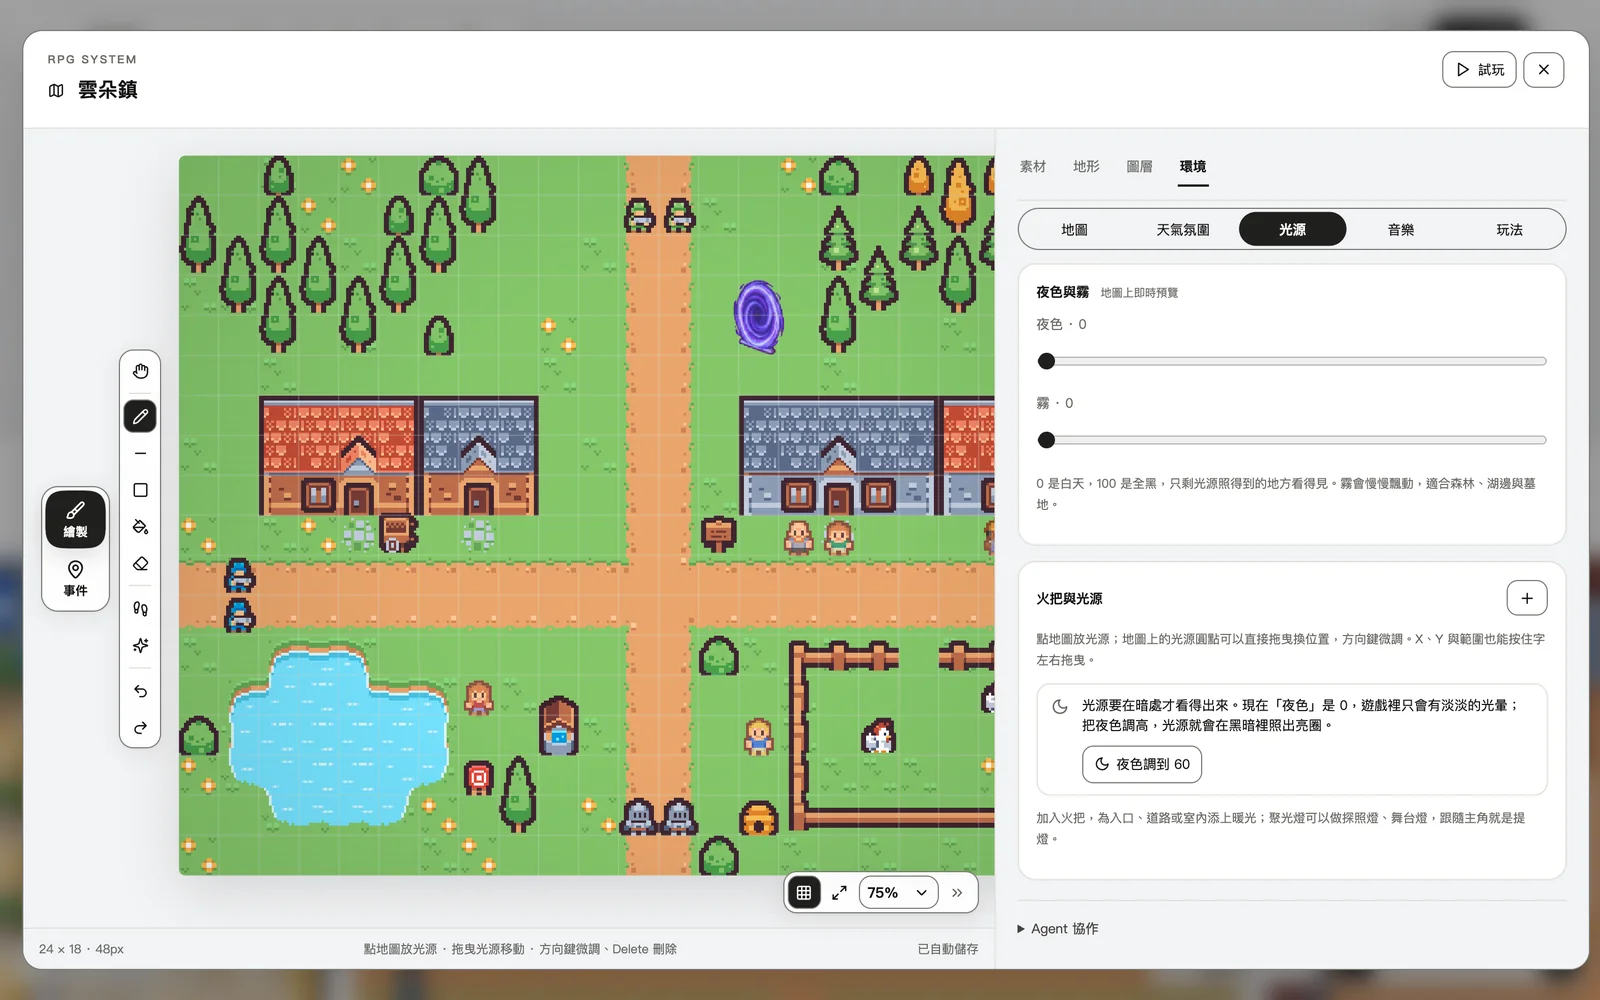Open the 天氣氛圍 sub-tab
Image resolution: width=1600 pixels, height=1000 pixels.
coord(1183,229)
